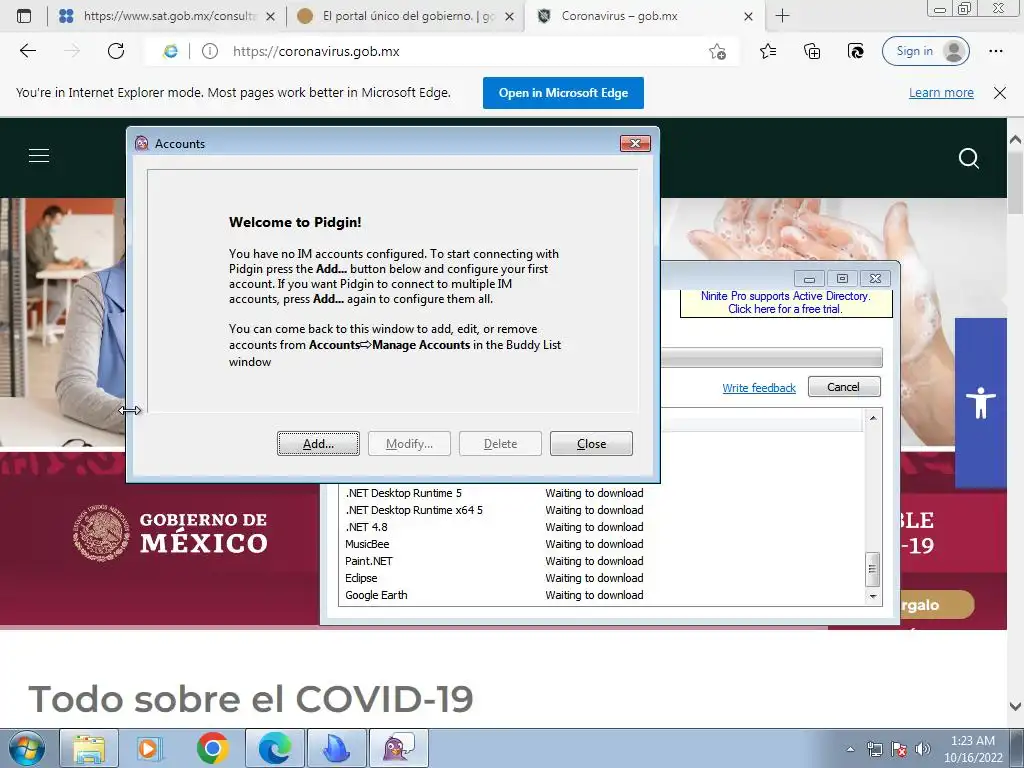Click the Ninite installation progress bar

point(771,358)
